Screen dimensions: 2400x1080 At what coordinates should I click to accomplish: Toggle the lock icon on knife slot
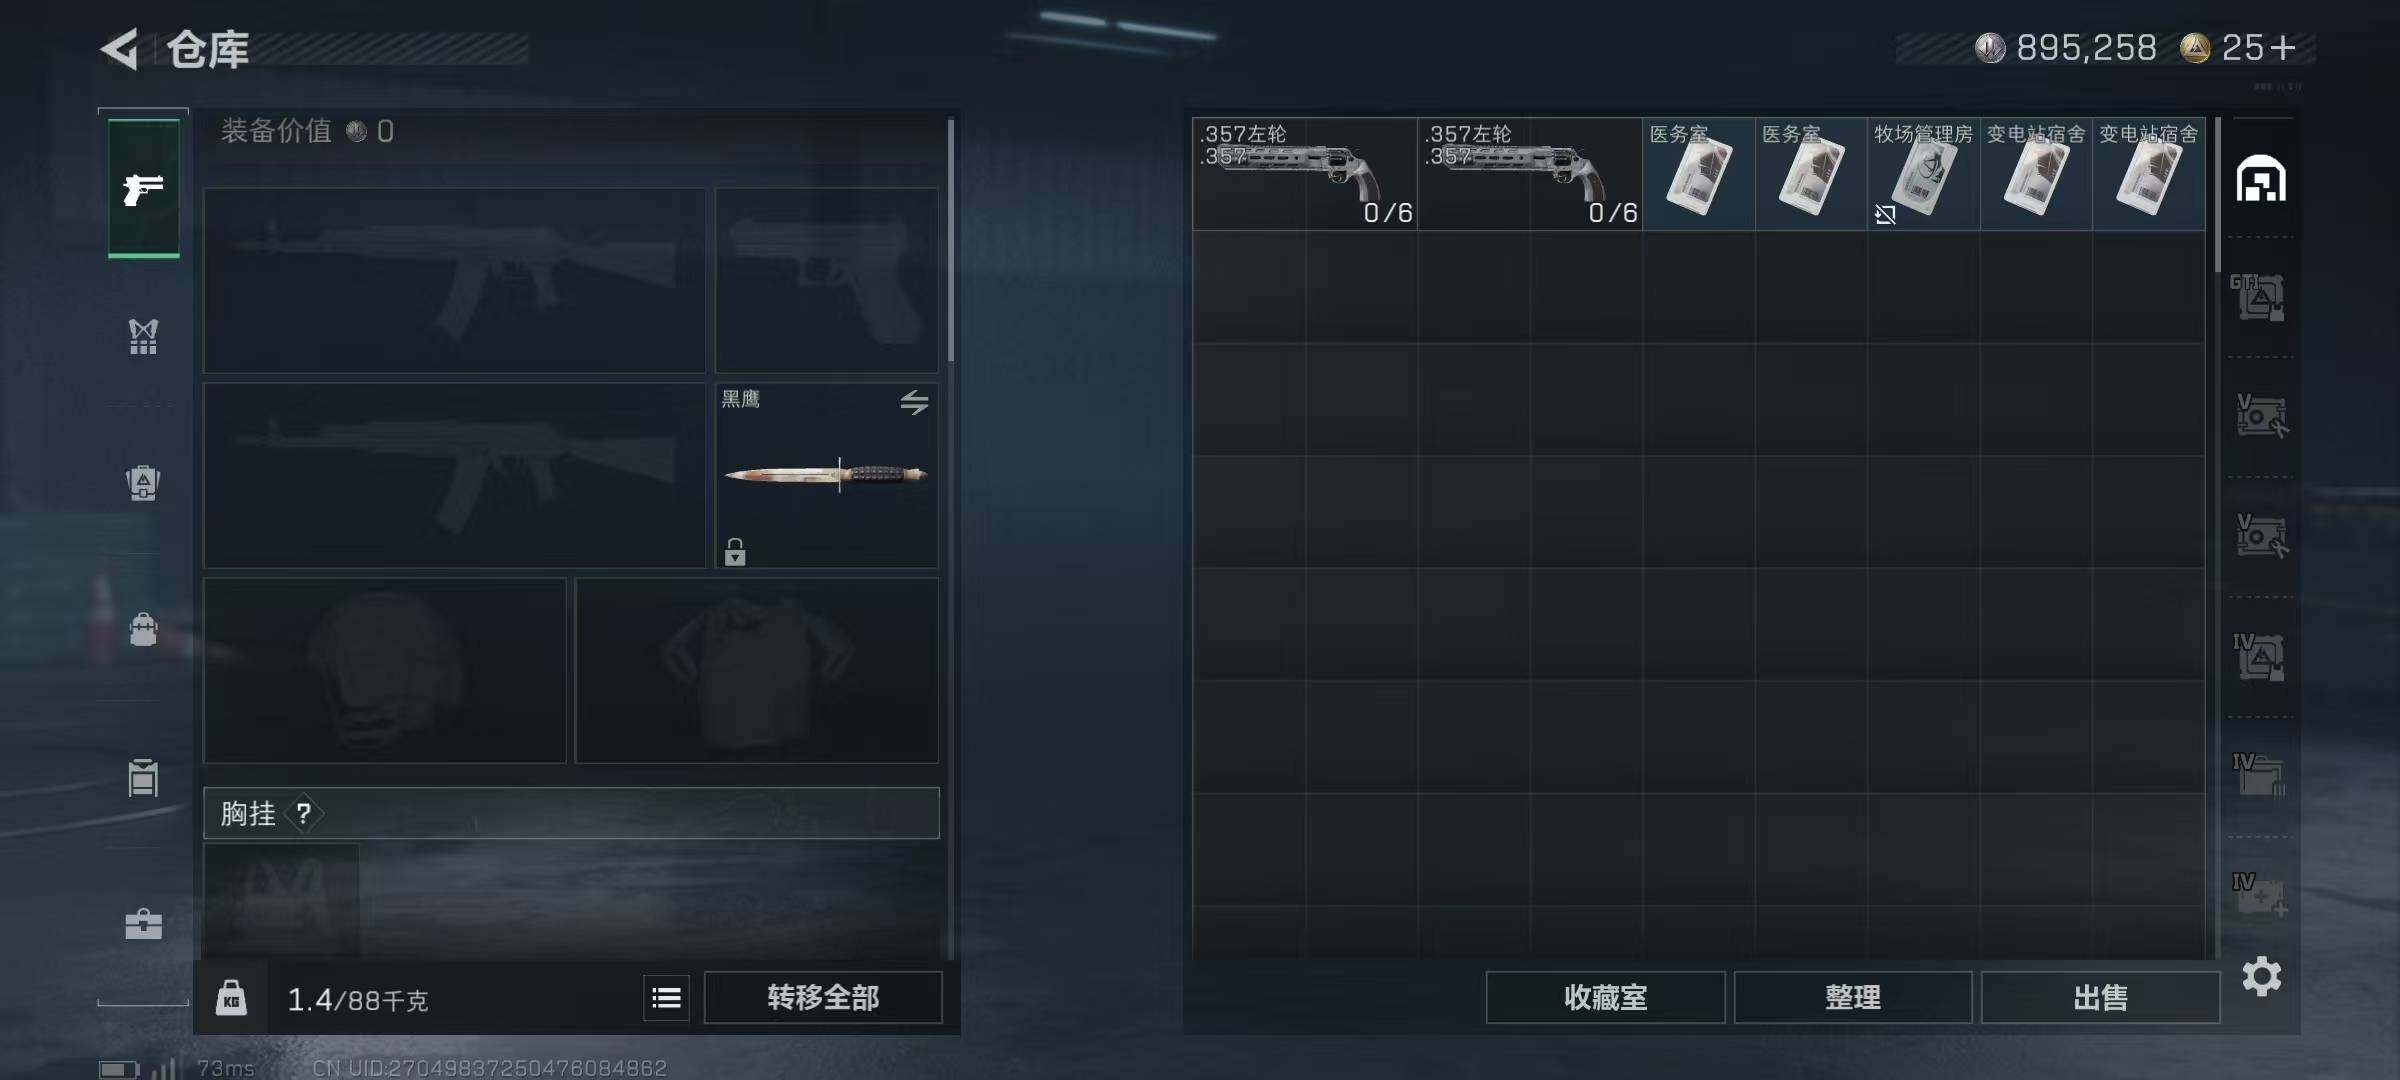pos(735,551)
